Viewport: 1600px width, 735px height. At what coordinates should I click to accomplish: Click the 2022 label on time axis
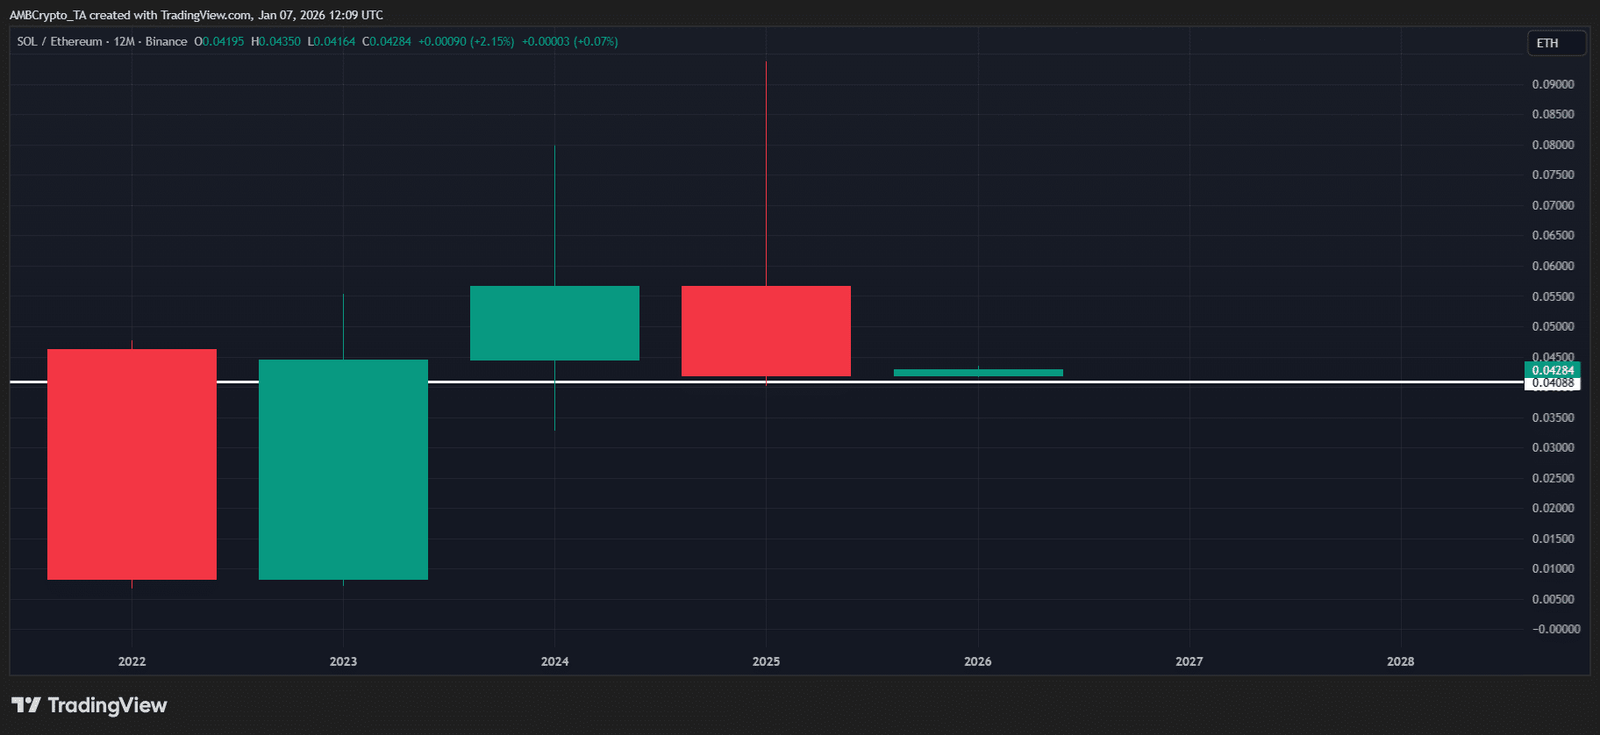click(132, 662)
